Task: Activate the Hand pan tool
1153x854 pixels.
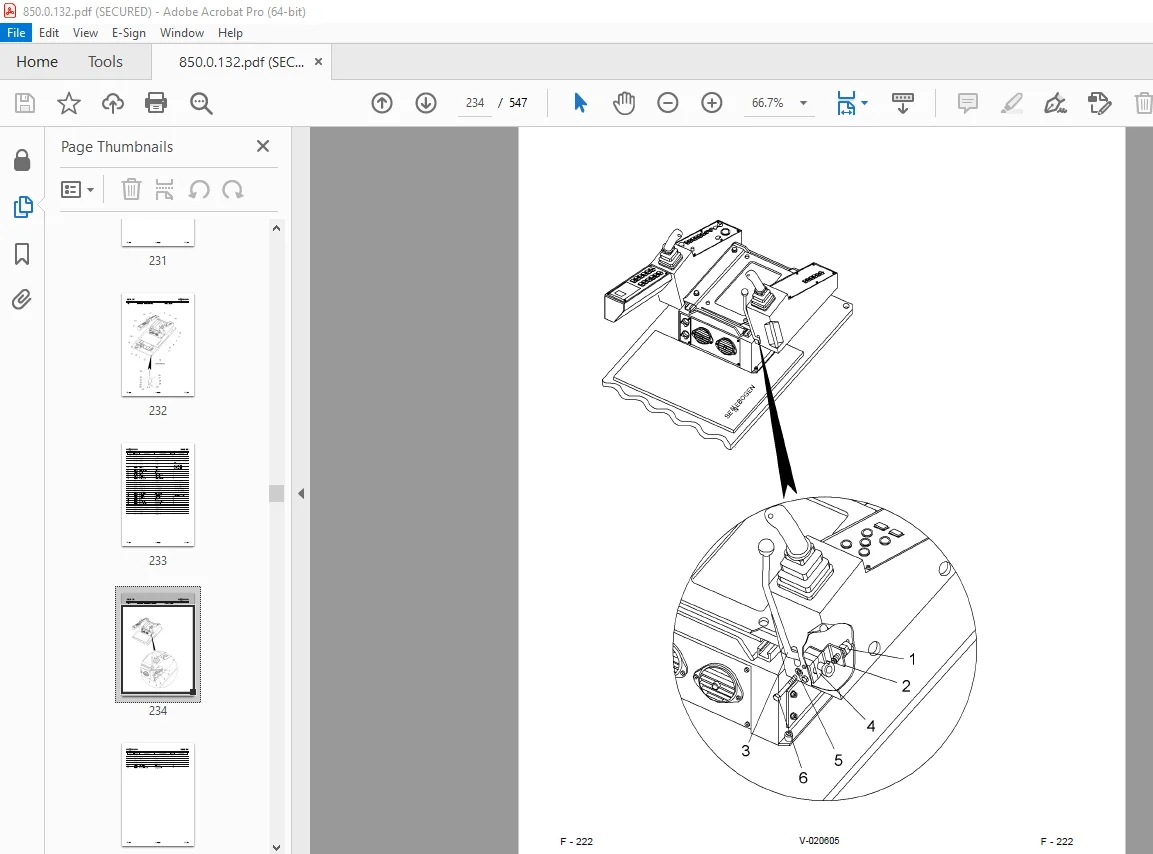Action: (624, 103)
